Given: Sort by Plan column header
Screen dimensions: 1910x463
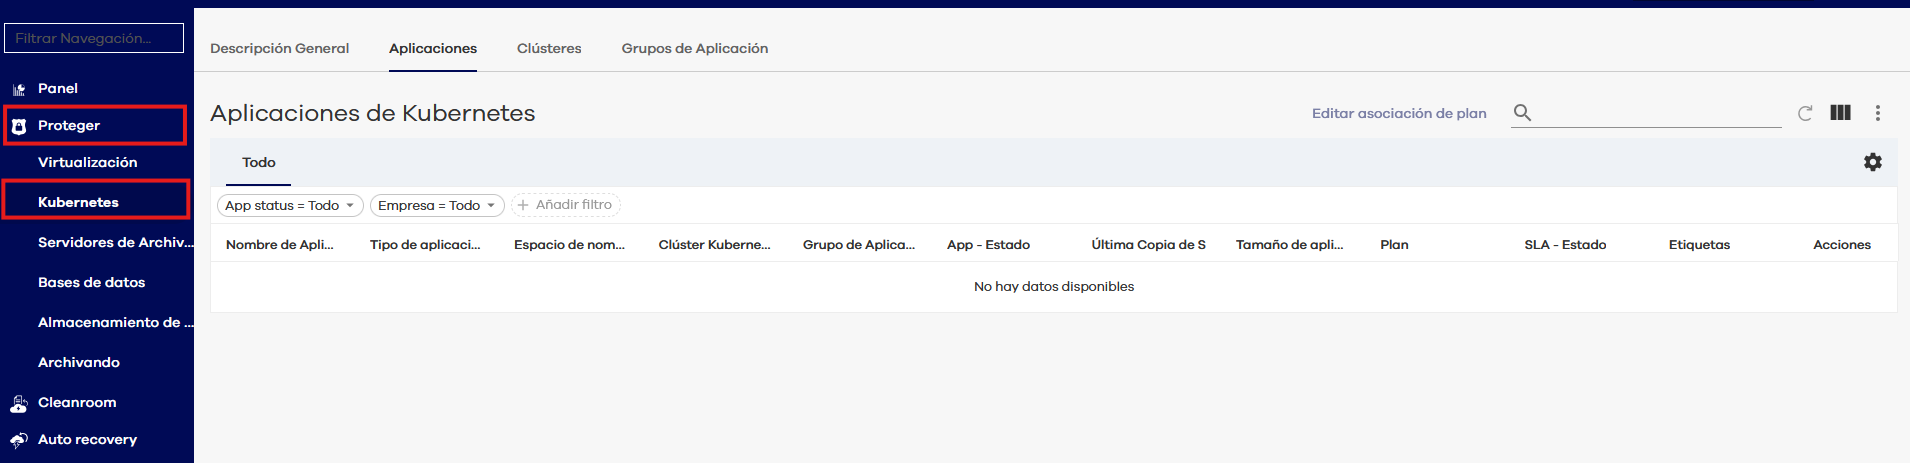Looking at the screenshot, I should coord(1394,244).
